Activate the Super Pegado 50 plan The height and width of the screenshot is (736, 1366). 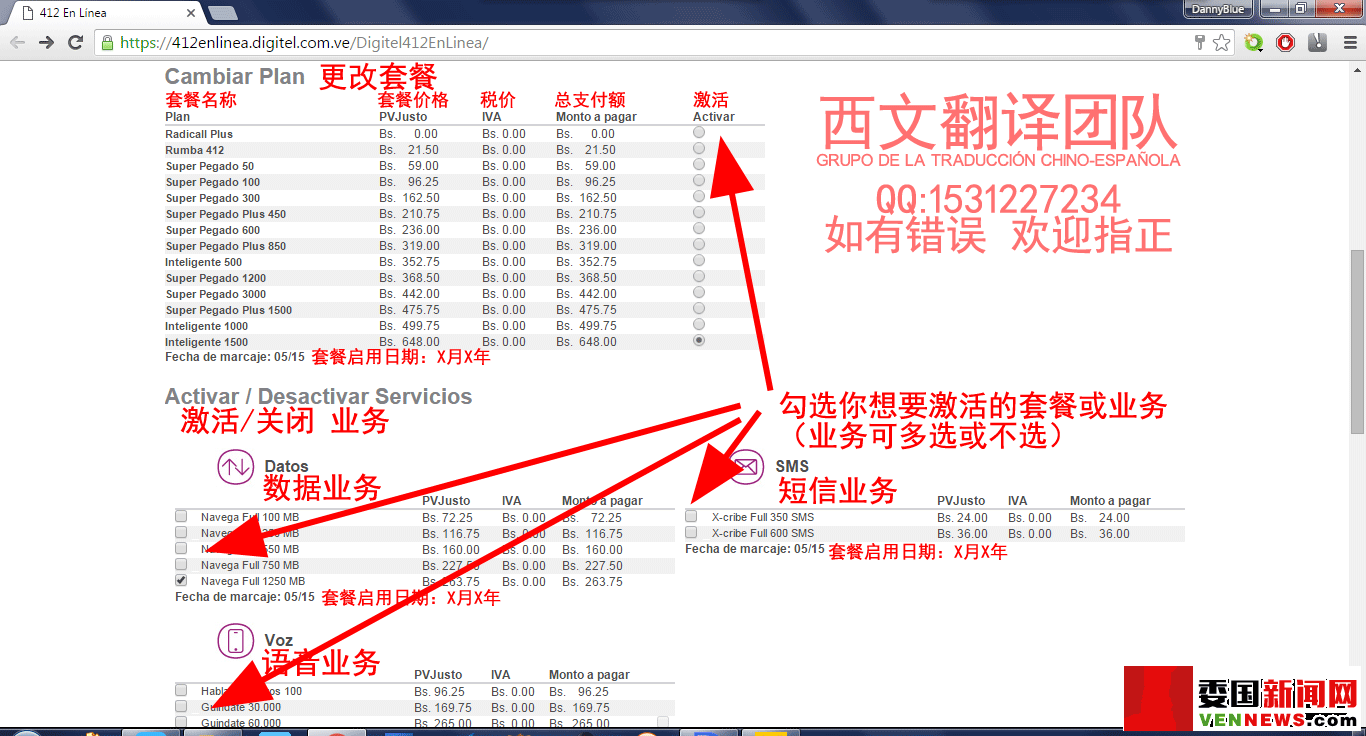click(699, 165)
